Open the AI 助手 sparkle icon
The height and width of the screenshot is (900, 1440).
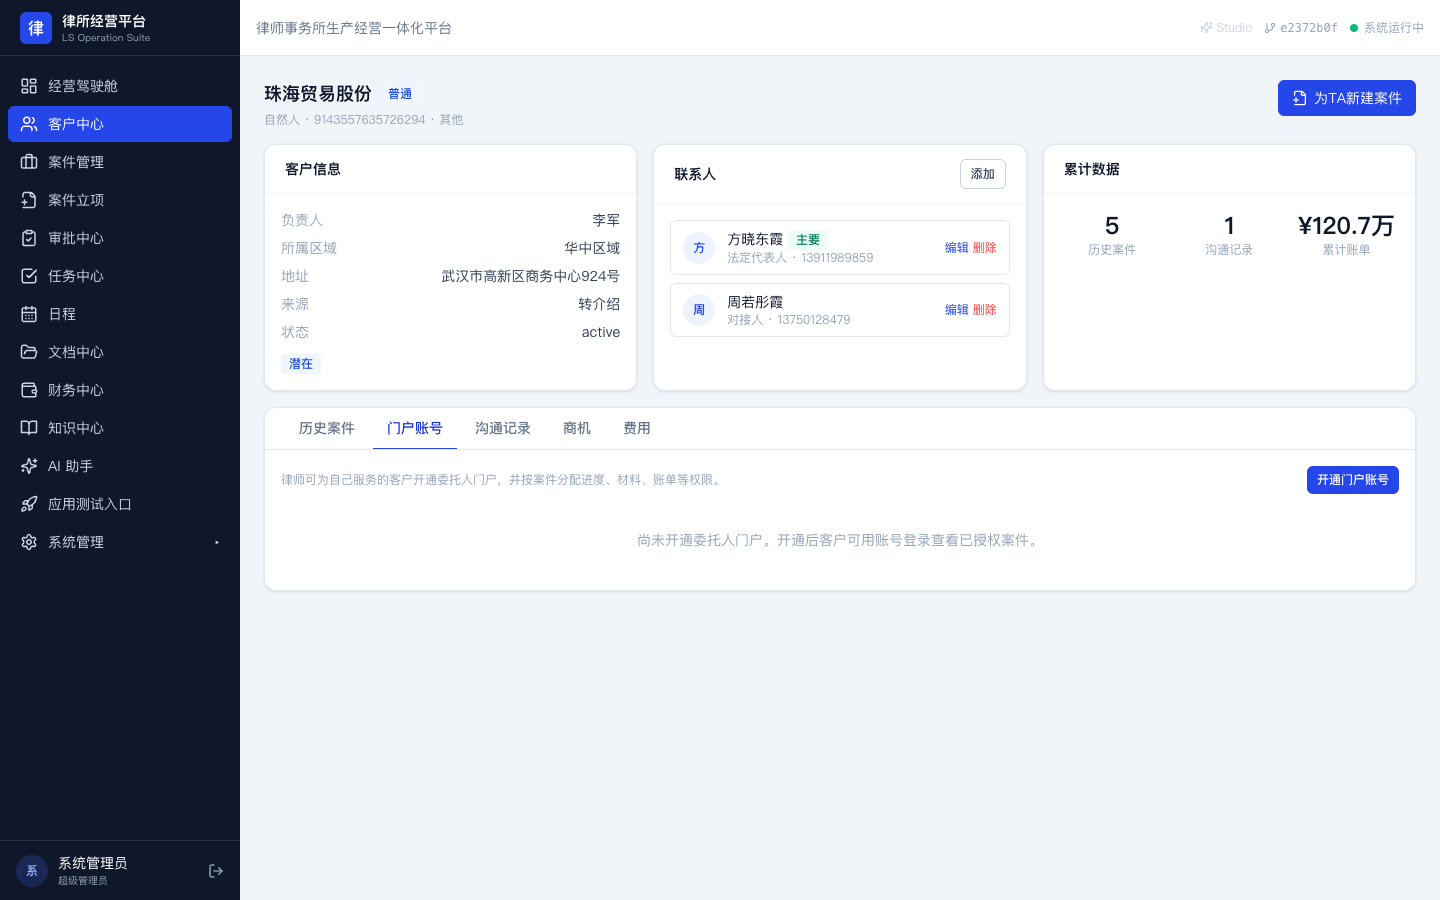(x=29, y=466)
